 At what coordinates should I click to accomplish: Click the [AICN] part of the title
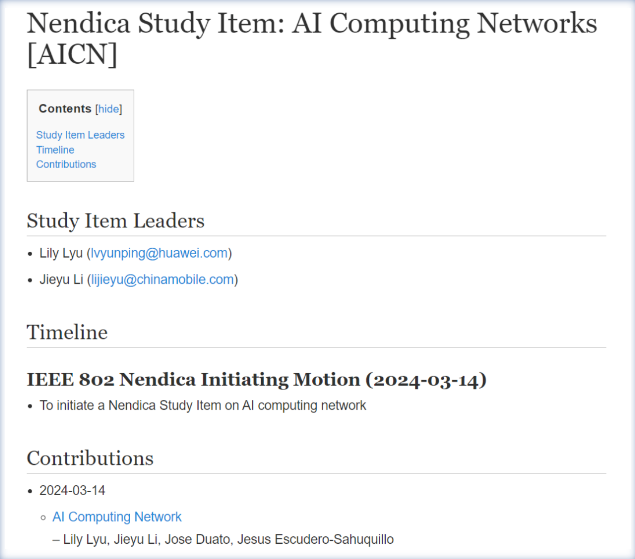[x=72, y=54]
